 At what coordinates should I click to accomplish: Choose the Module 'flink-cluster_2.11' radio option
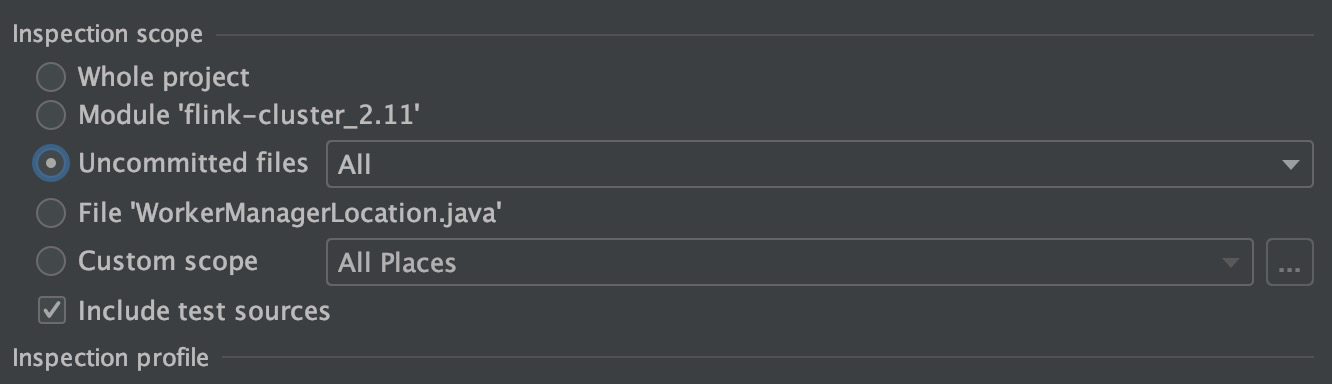coord(50,115)
